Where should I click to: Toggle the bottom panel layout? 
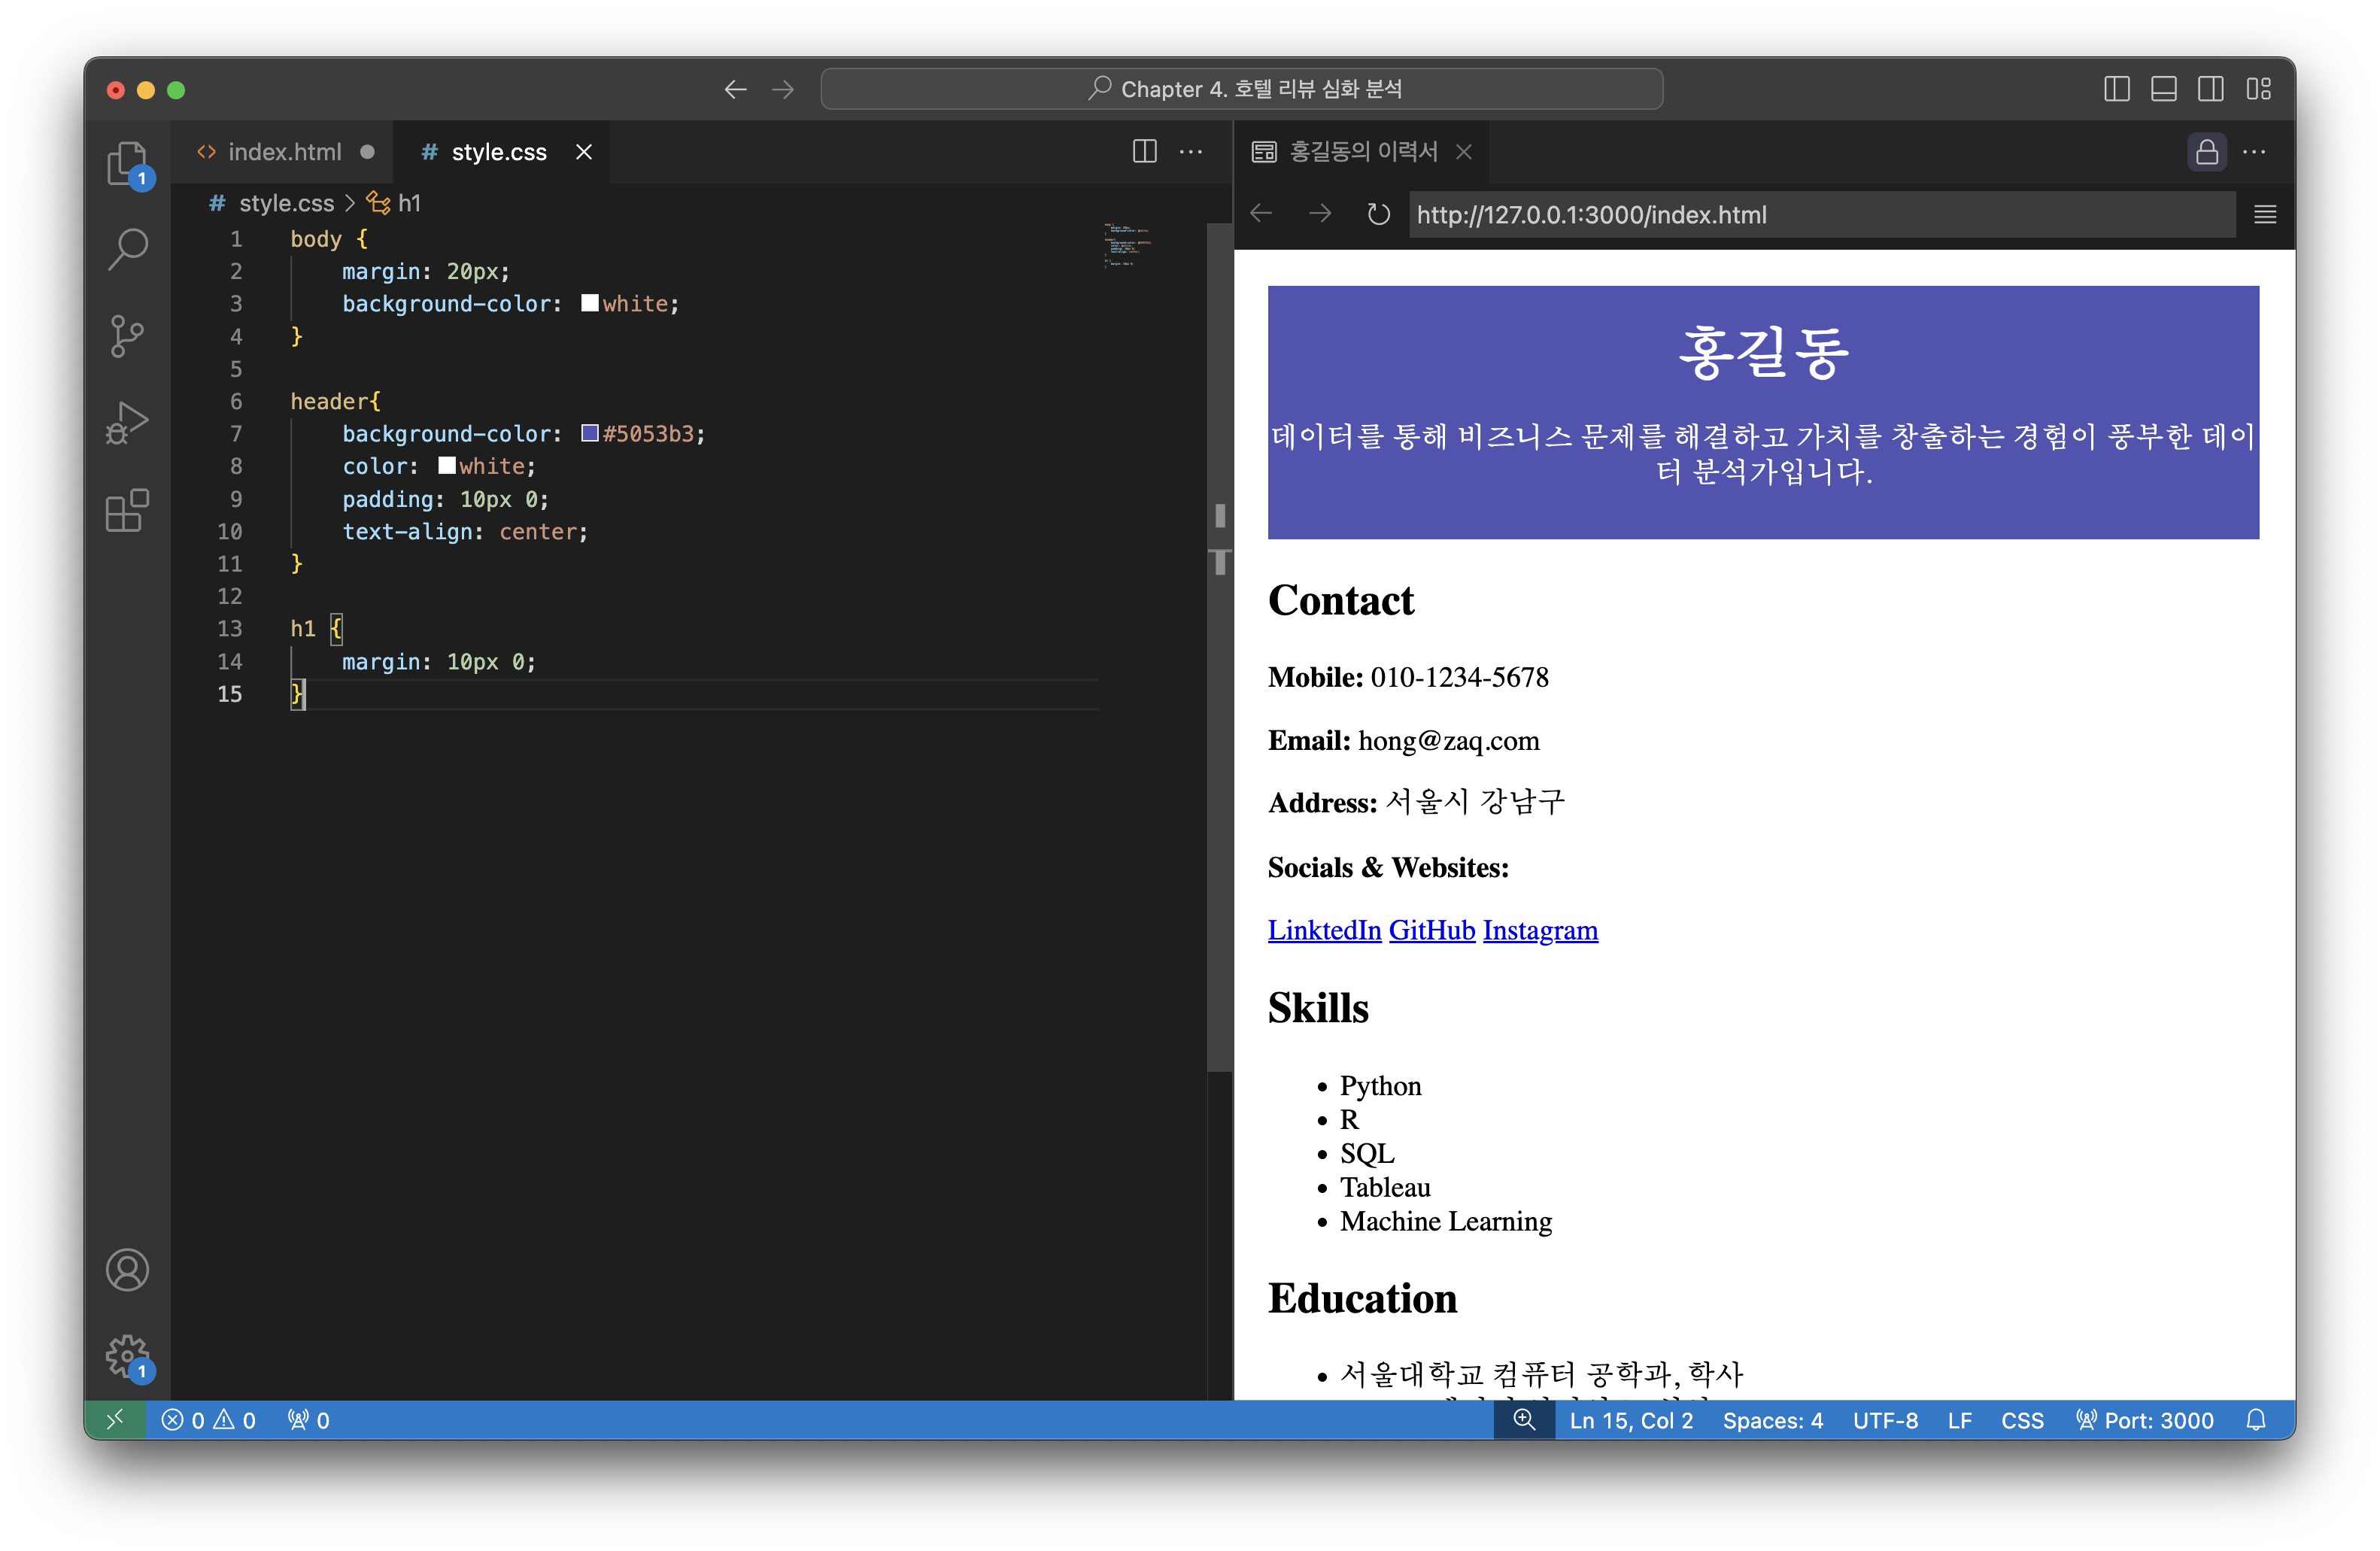tap(2163, 89)
